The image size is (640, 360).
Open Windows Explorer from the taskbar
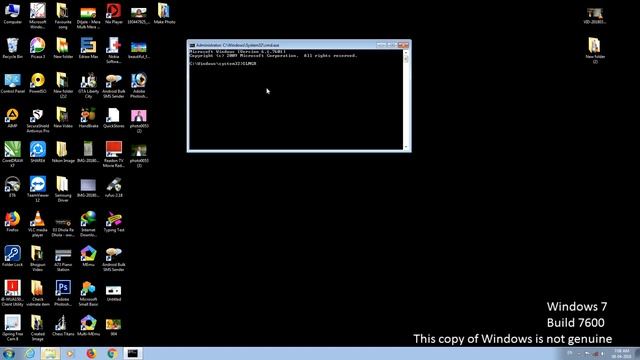point(50,353)
